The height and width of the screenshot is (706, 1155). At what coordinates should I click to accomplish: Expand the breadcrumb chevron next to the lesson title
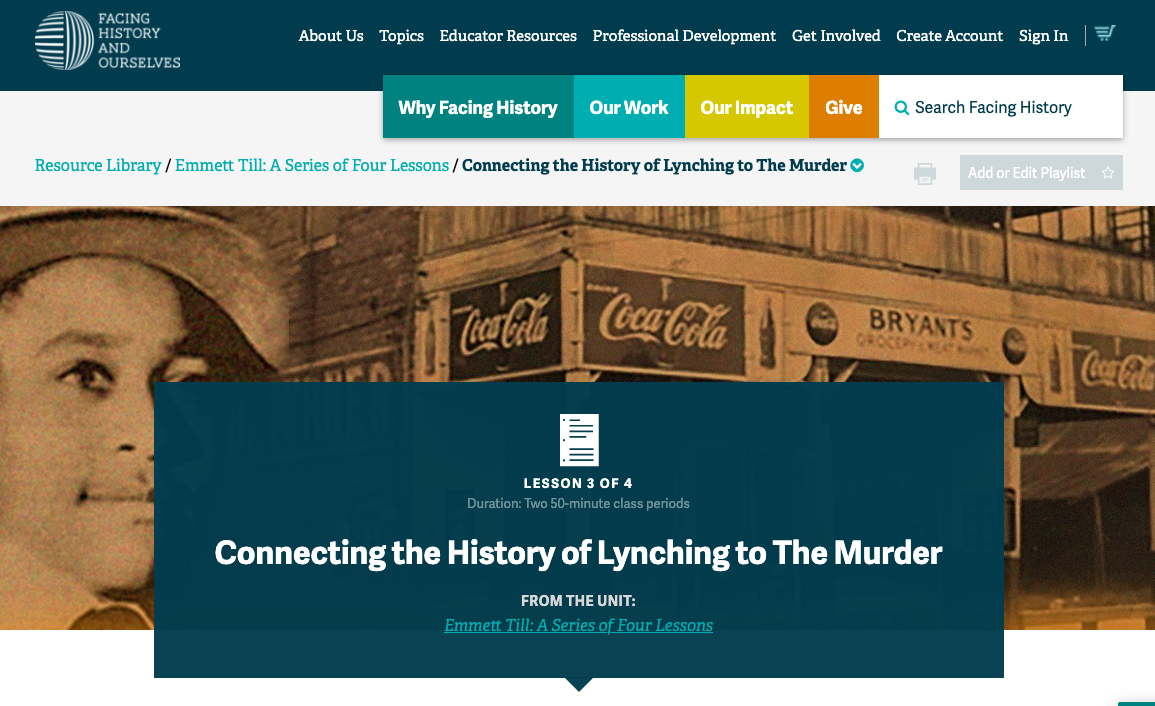[858, 165]
